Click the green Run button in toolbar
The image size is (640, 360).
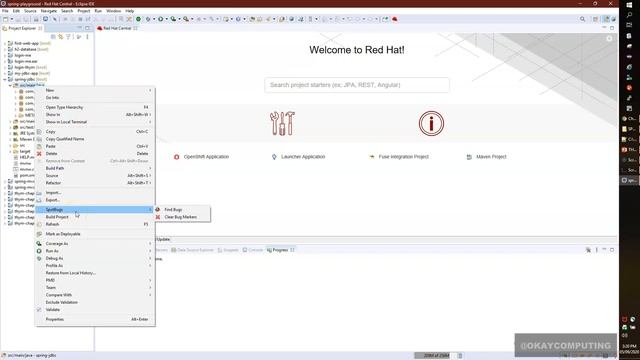point(161,19)
